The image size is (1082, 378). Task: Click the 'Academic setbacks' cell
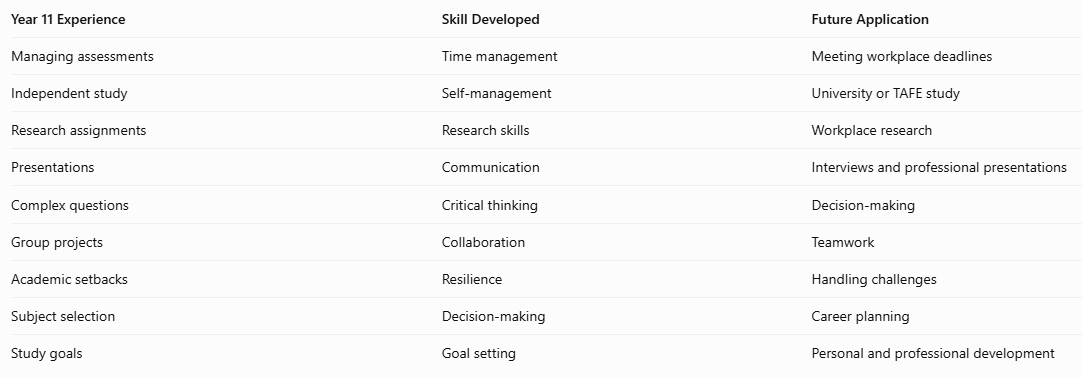tap(69, 279)
